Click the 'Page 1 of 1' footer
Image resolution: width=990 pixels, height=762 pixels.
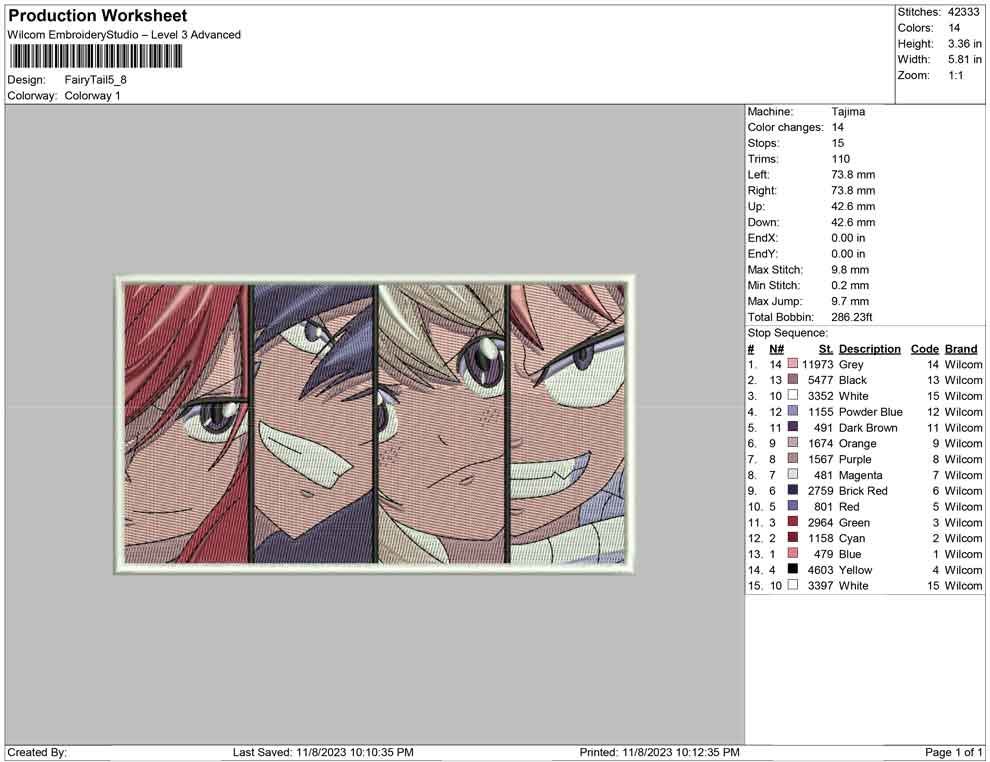pos(953,752)
